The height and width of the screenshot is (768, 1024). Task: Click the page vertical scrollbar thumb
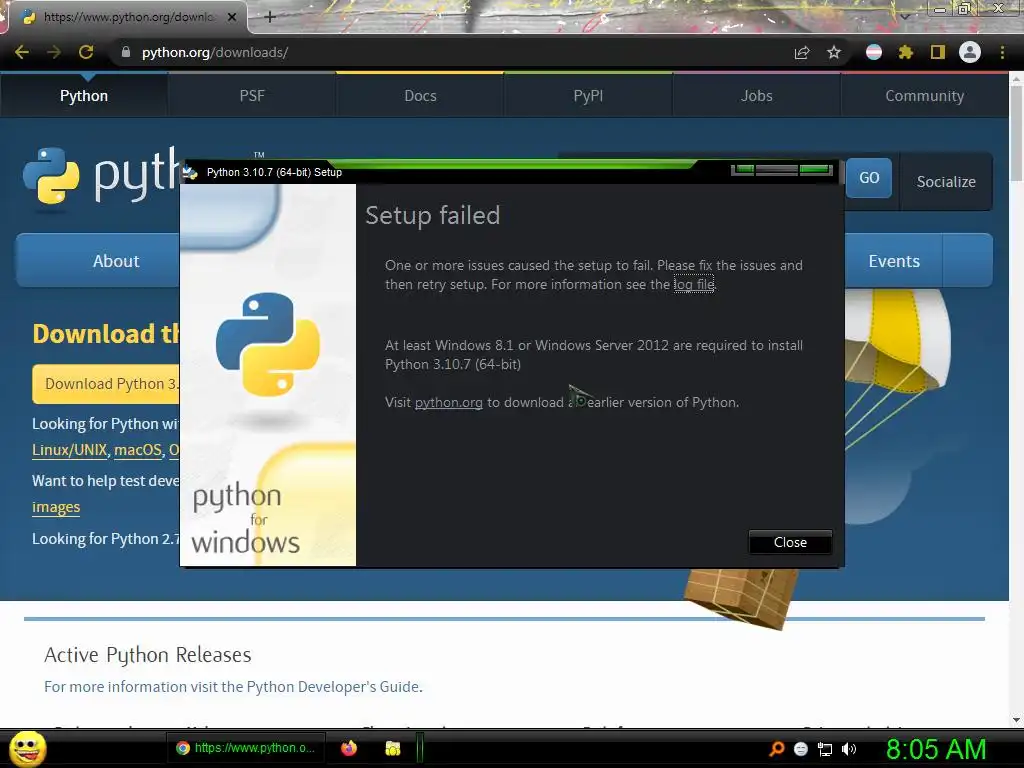(x=1016, y=134)
